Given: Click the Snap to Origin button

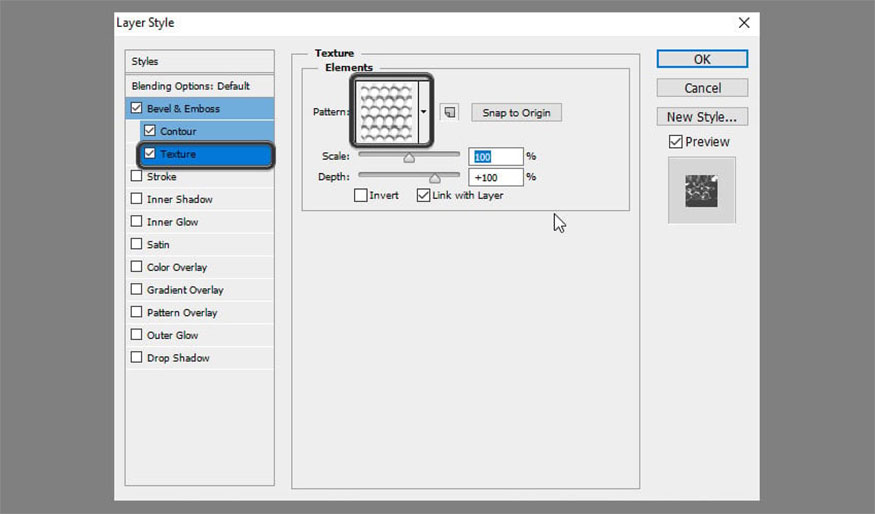Looking at the screenshot, I should (516, 113).
